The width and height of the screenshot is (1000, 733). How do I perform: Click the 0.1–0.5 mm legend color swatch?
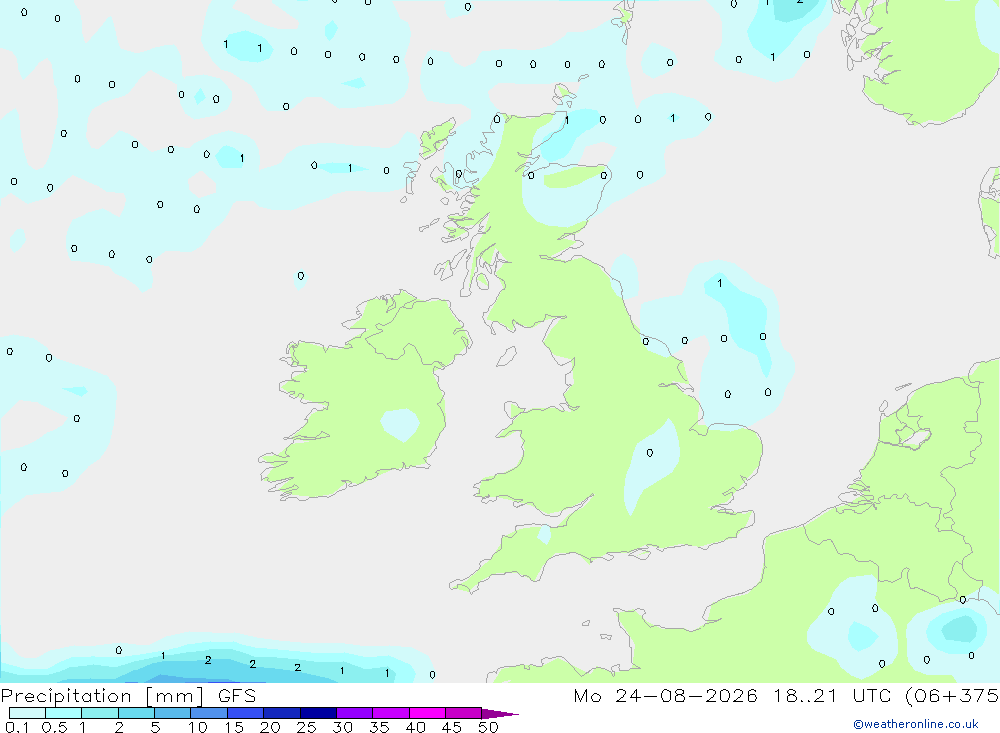[27, 713]
